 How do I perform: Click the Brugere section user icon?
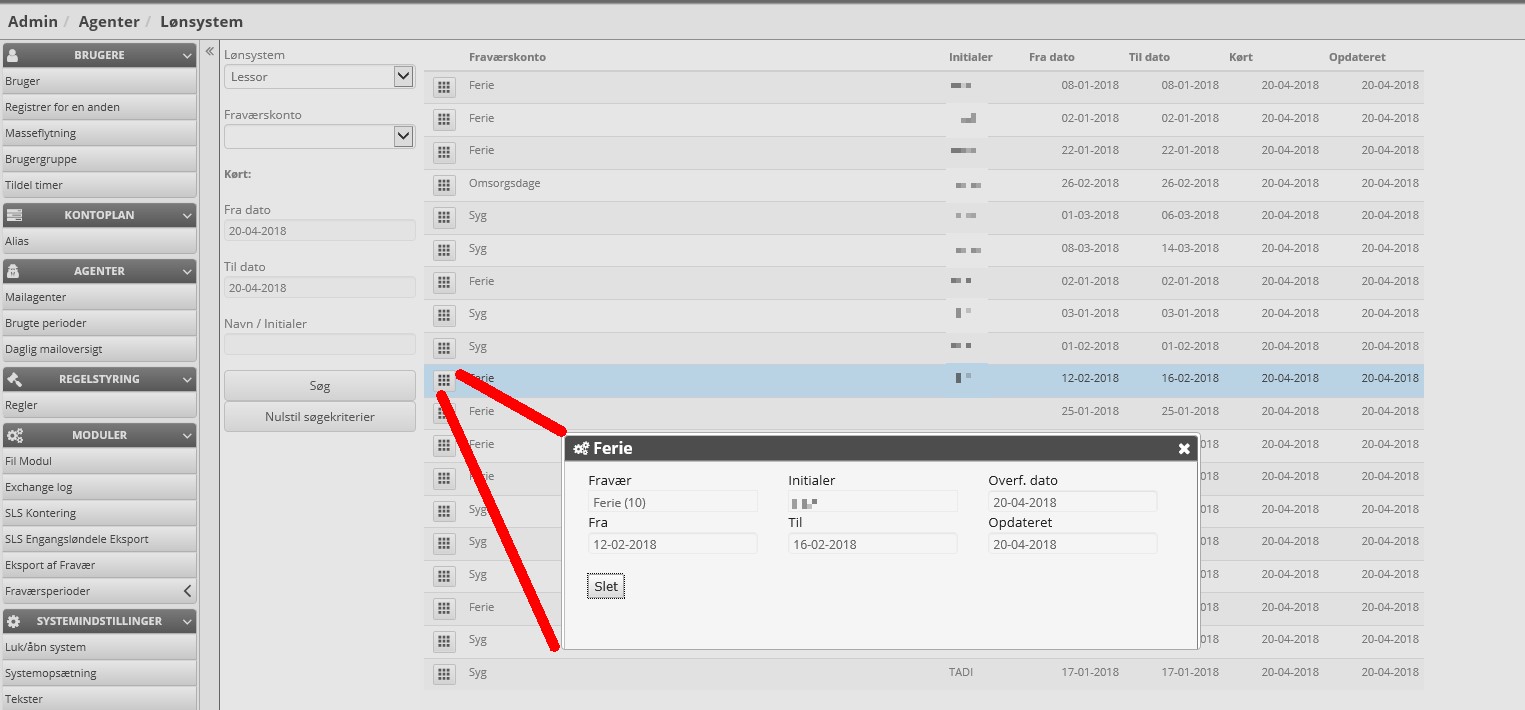coord(14,55)
